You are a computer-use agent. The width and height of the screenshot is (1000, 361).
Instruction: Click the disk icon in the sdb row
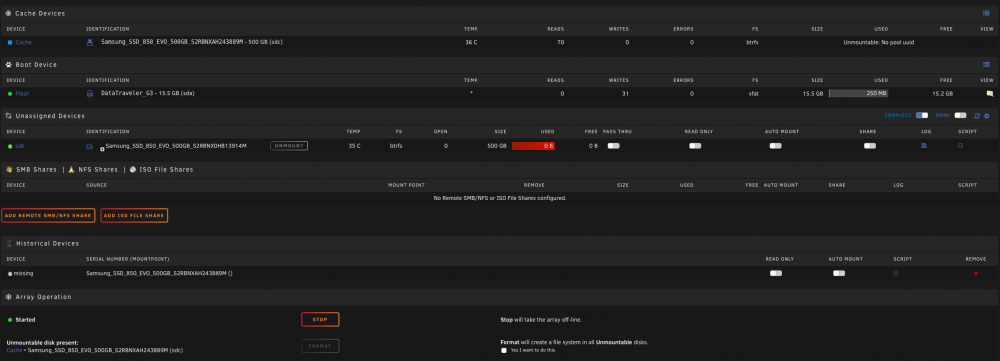pyautogui.click(x=90, y=146)
